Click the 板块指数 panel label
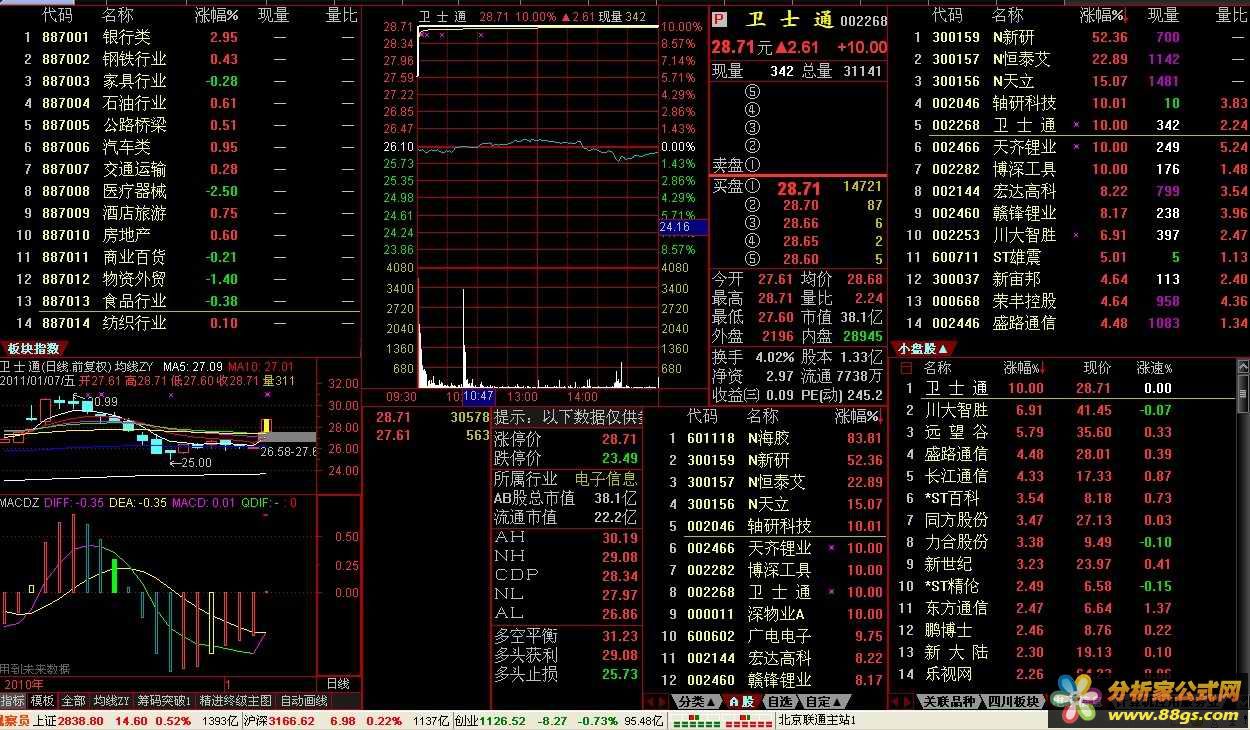Viewport: 1250px width, 730px height. pyautogui.click(x=32, y=348)
